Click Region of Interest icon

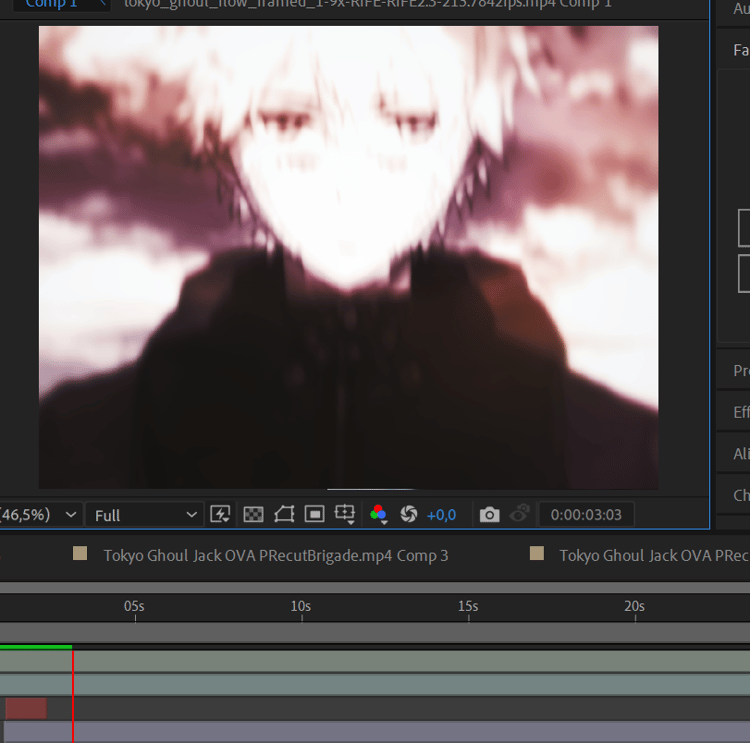click(x=314, y=515)
